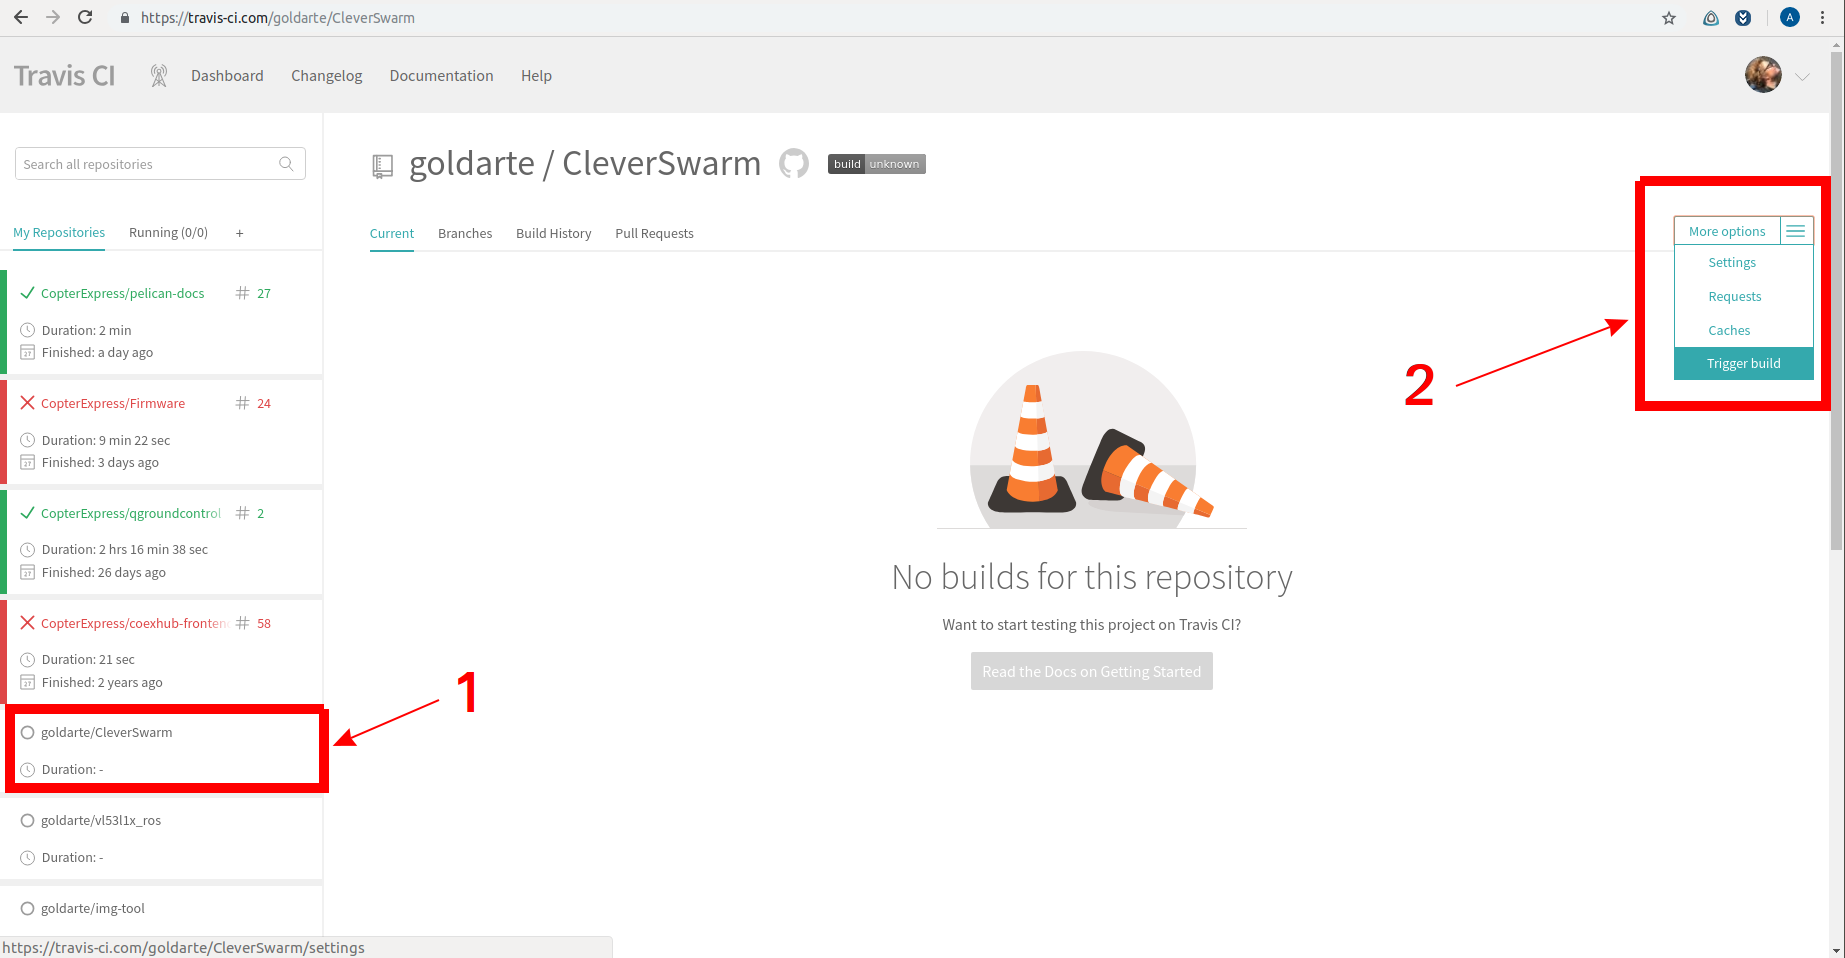Open the Branches tab
The width and height of the screenshot is (1845, 958).
click(x=465, y=233)
